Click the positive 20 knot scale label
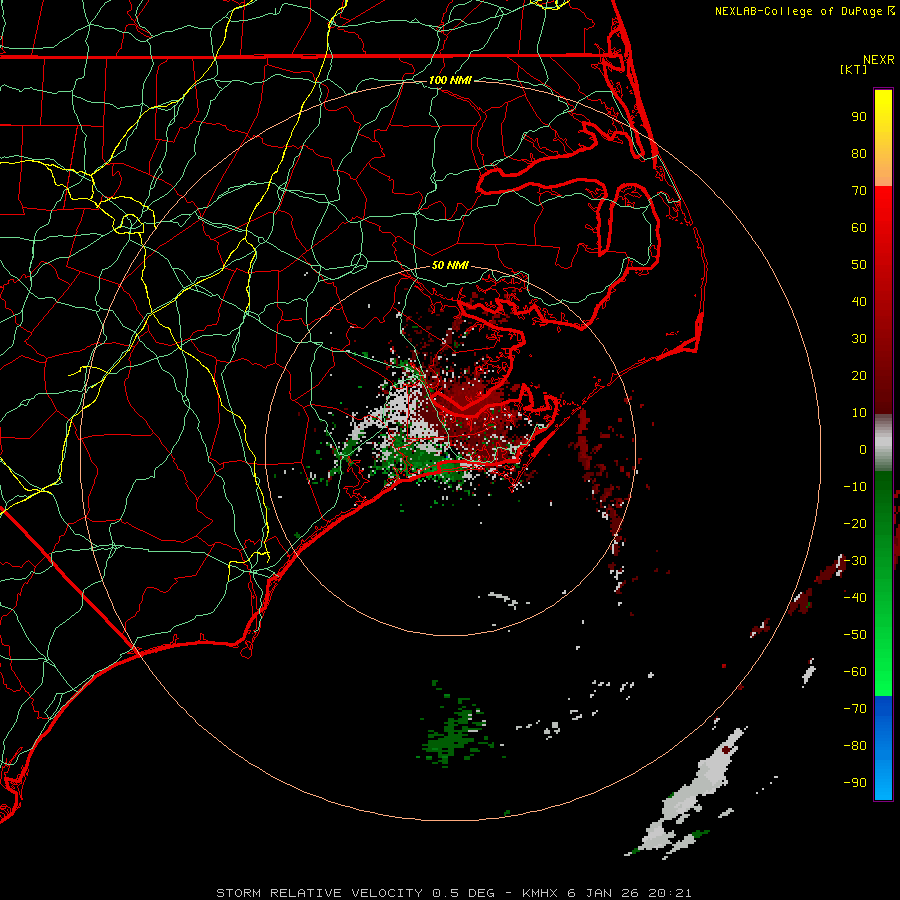The height and width of the screenshot is (900, 900). pos(859,375)
